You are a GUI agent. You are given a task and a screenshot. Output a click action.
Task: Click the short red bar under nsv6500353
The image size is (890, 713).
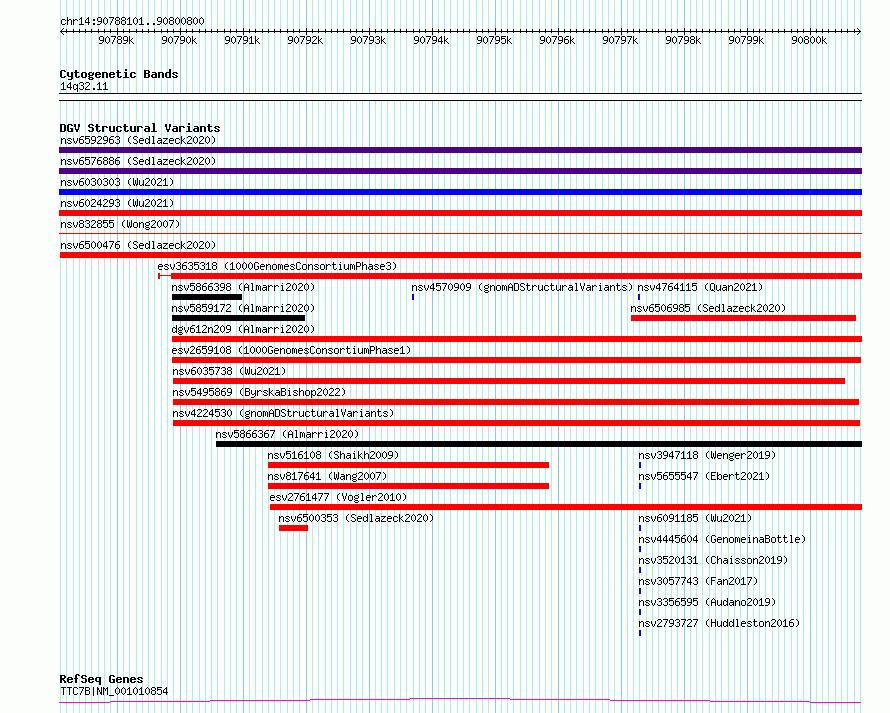(293, 528)
